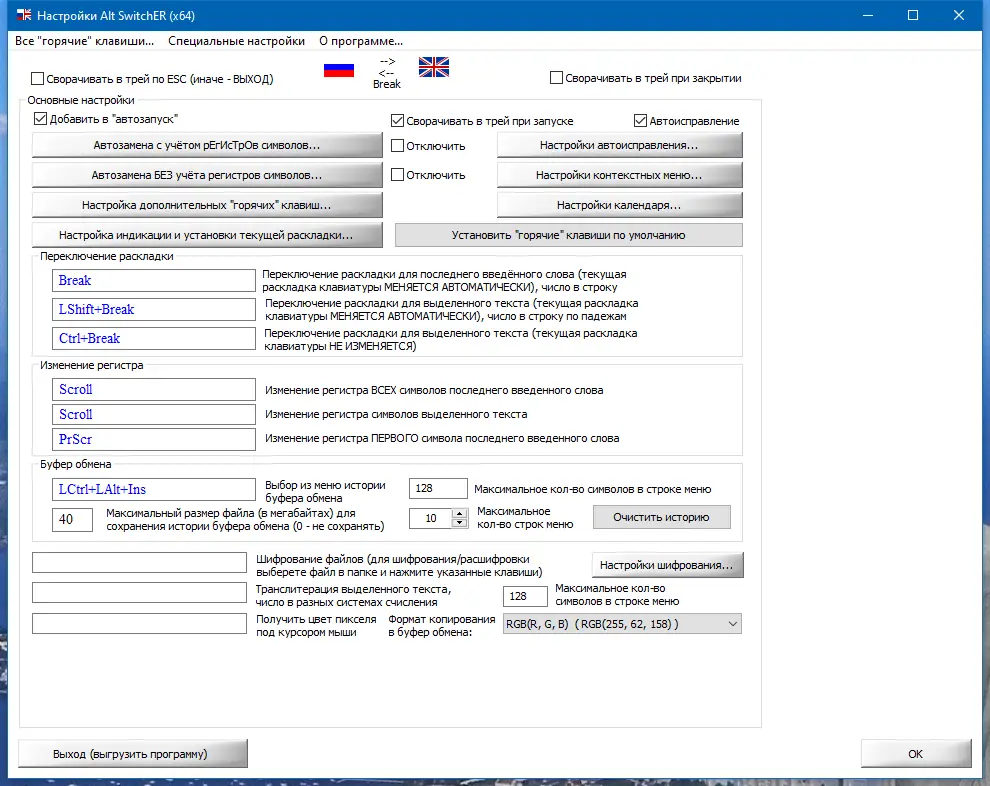Click Scroll field for ВСЕХ символов
This screenshot has width=990, height=786.
tap(153, 390)
